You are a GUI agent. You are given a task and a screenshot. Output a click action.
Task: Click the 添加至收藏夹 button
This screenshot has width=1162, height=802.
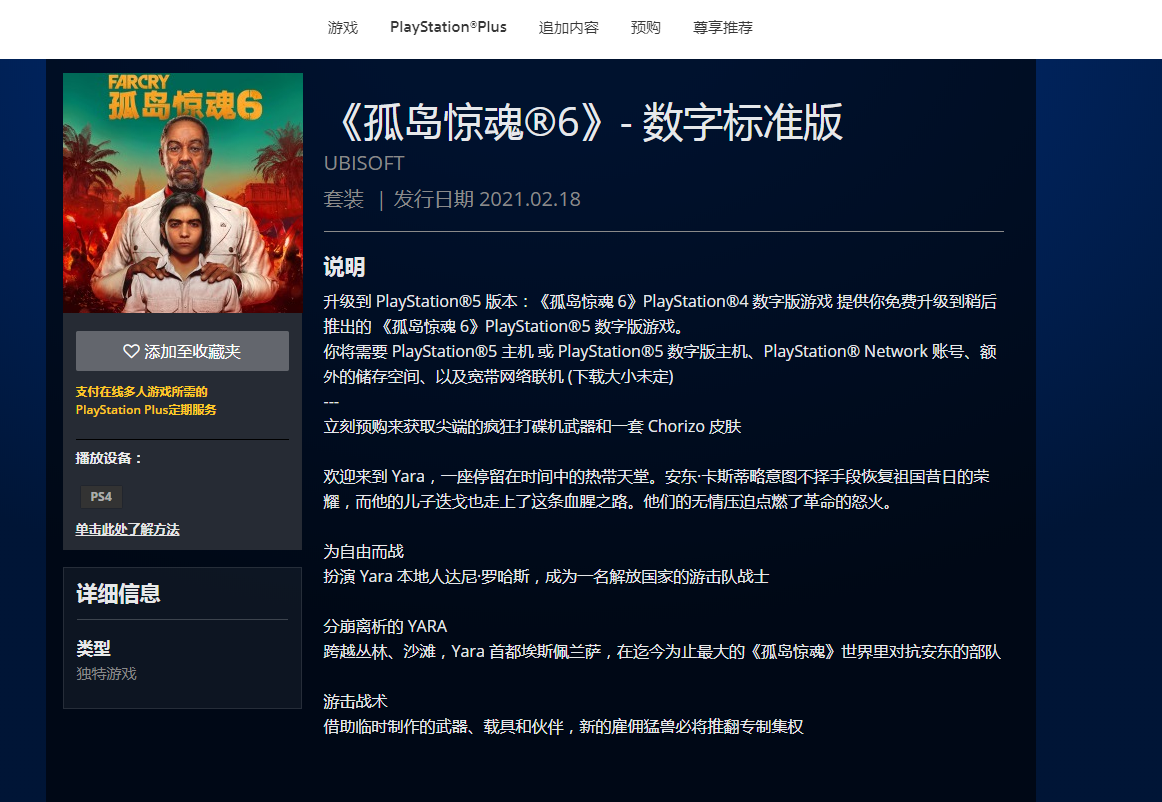pos(182,351)
